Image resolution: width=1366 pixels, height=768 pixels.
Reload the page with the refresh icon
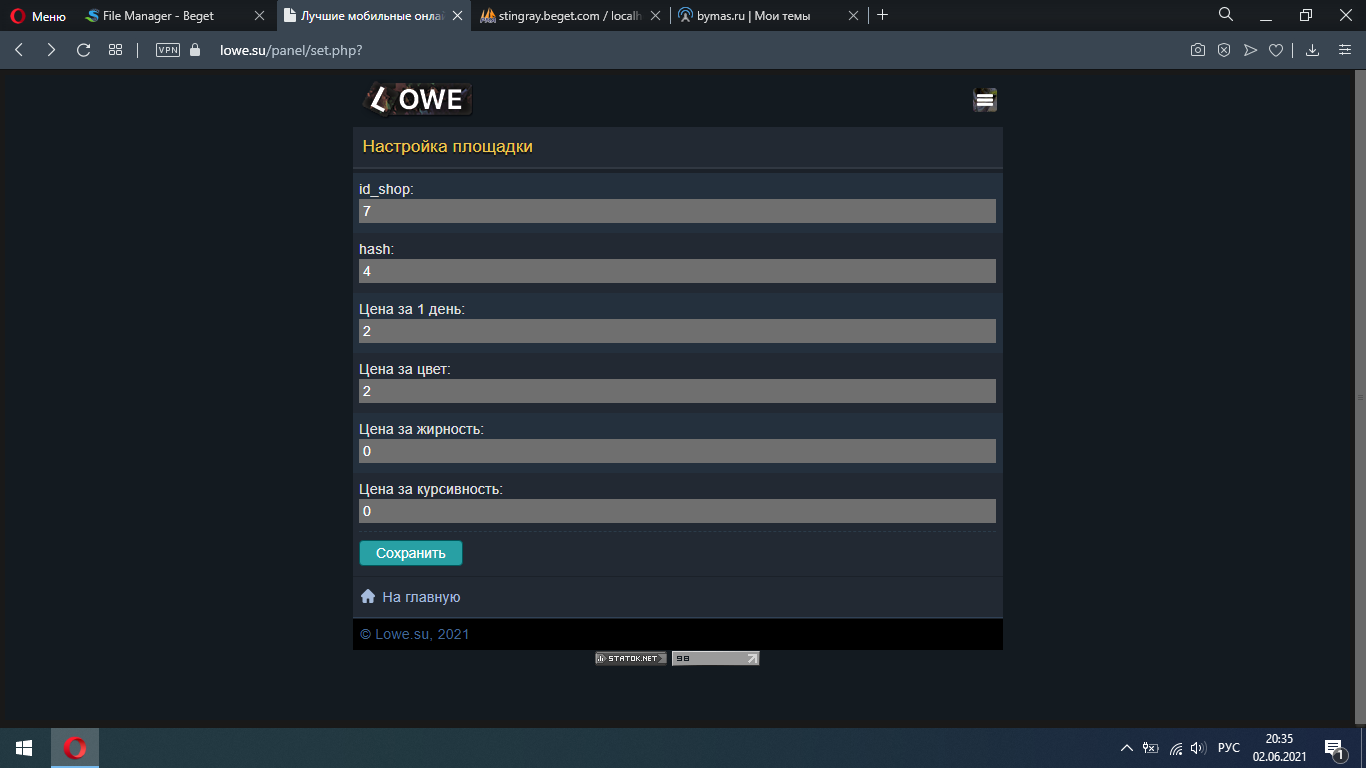(x=84, y=50)
